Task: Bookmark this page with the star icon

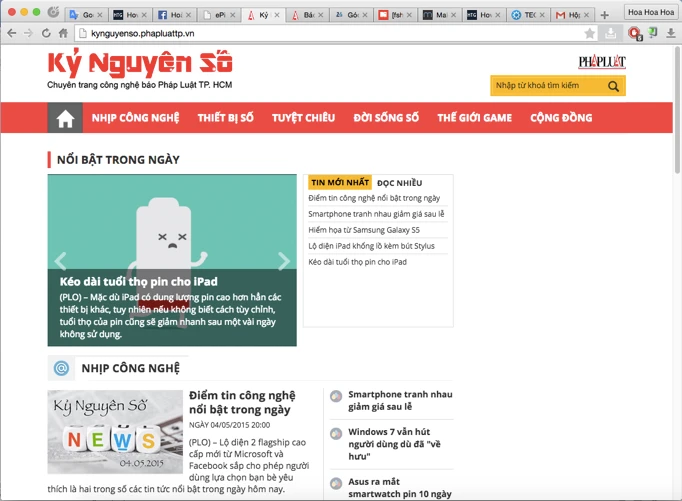Action: coord(590,33)
